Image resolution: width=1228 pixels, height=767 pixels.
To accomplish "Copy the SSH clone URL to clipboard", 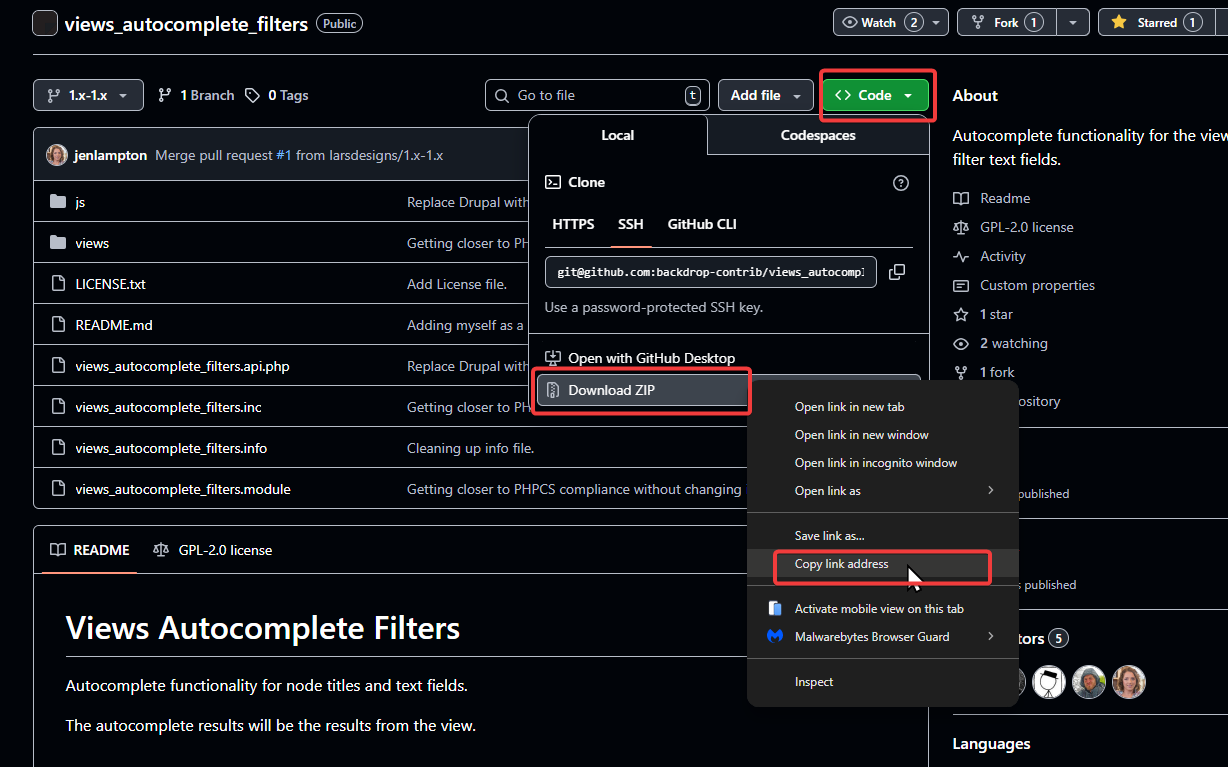I will [x=897, y=272].
